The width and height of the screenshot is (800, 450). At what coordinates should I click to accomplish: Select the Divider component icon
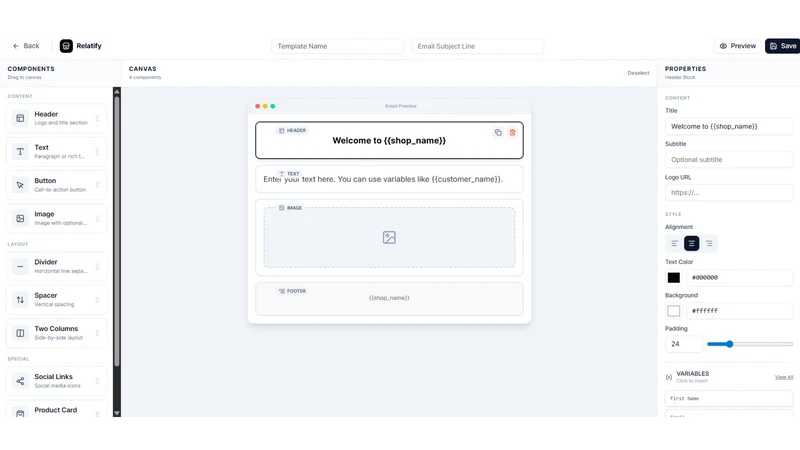pyautogui.click(x=20, y=266)
